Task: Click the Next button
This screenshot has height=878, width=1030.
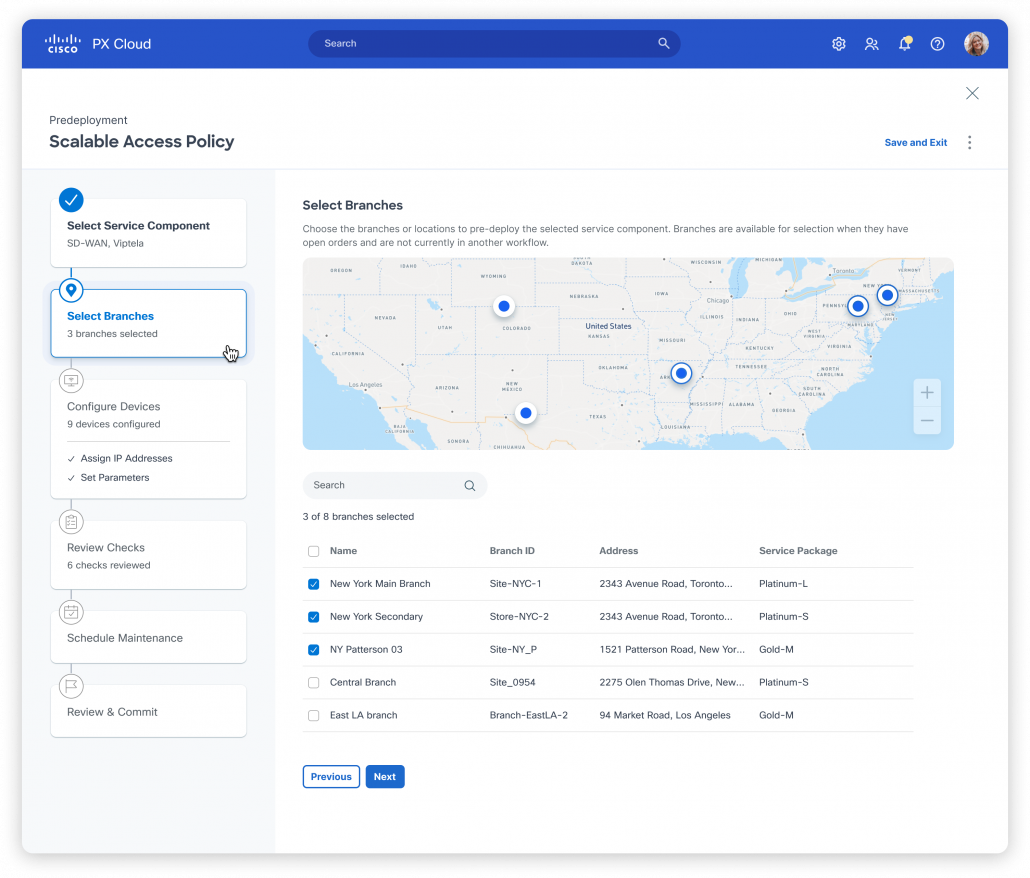Action: click(x=385, y=777)
